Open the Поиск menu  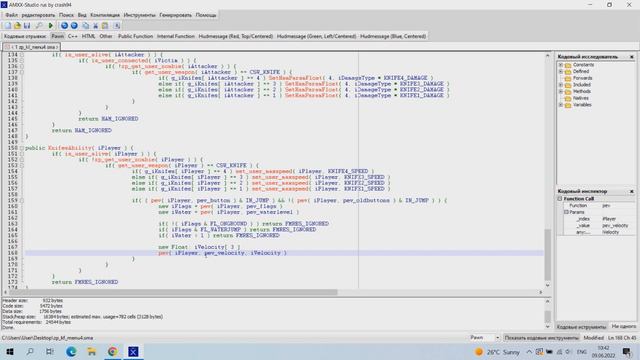pos(66,15)
